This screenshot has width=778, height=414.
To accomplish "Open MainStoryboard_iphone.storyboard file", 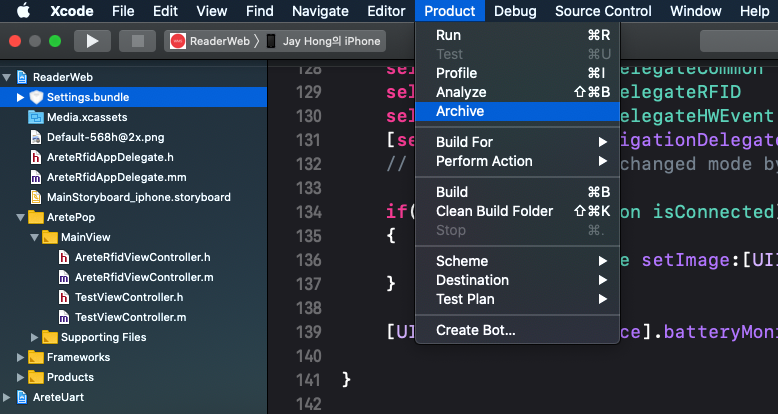I will [138, 197].
